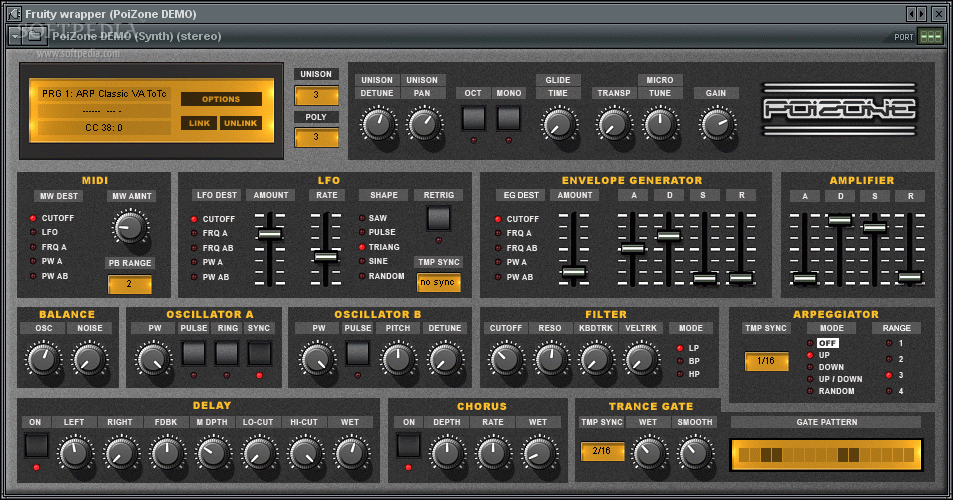Toggle the LFO Retrig button
The image size is (953, 500).
click(x=438, y=218)
